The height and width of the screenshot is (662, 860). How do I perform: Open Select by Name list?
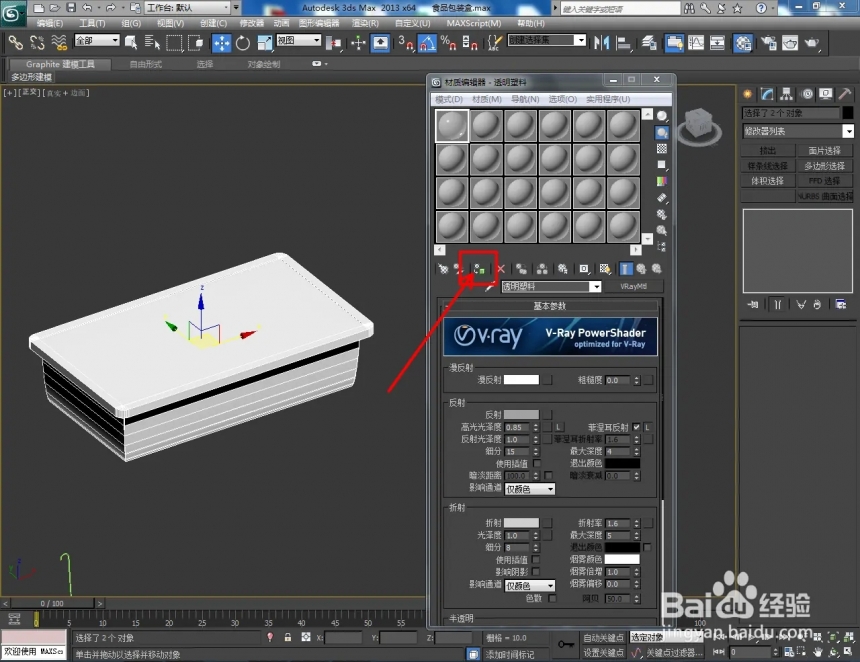[152, 42]
